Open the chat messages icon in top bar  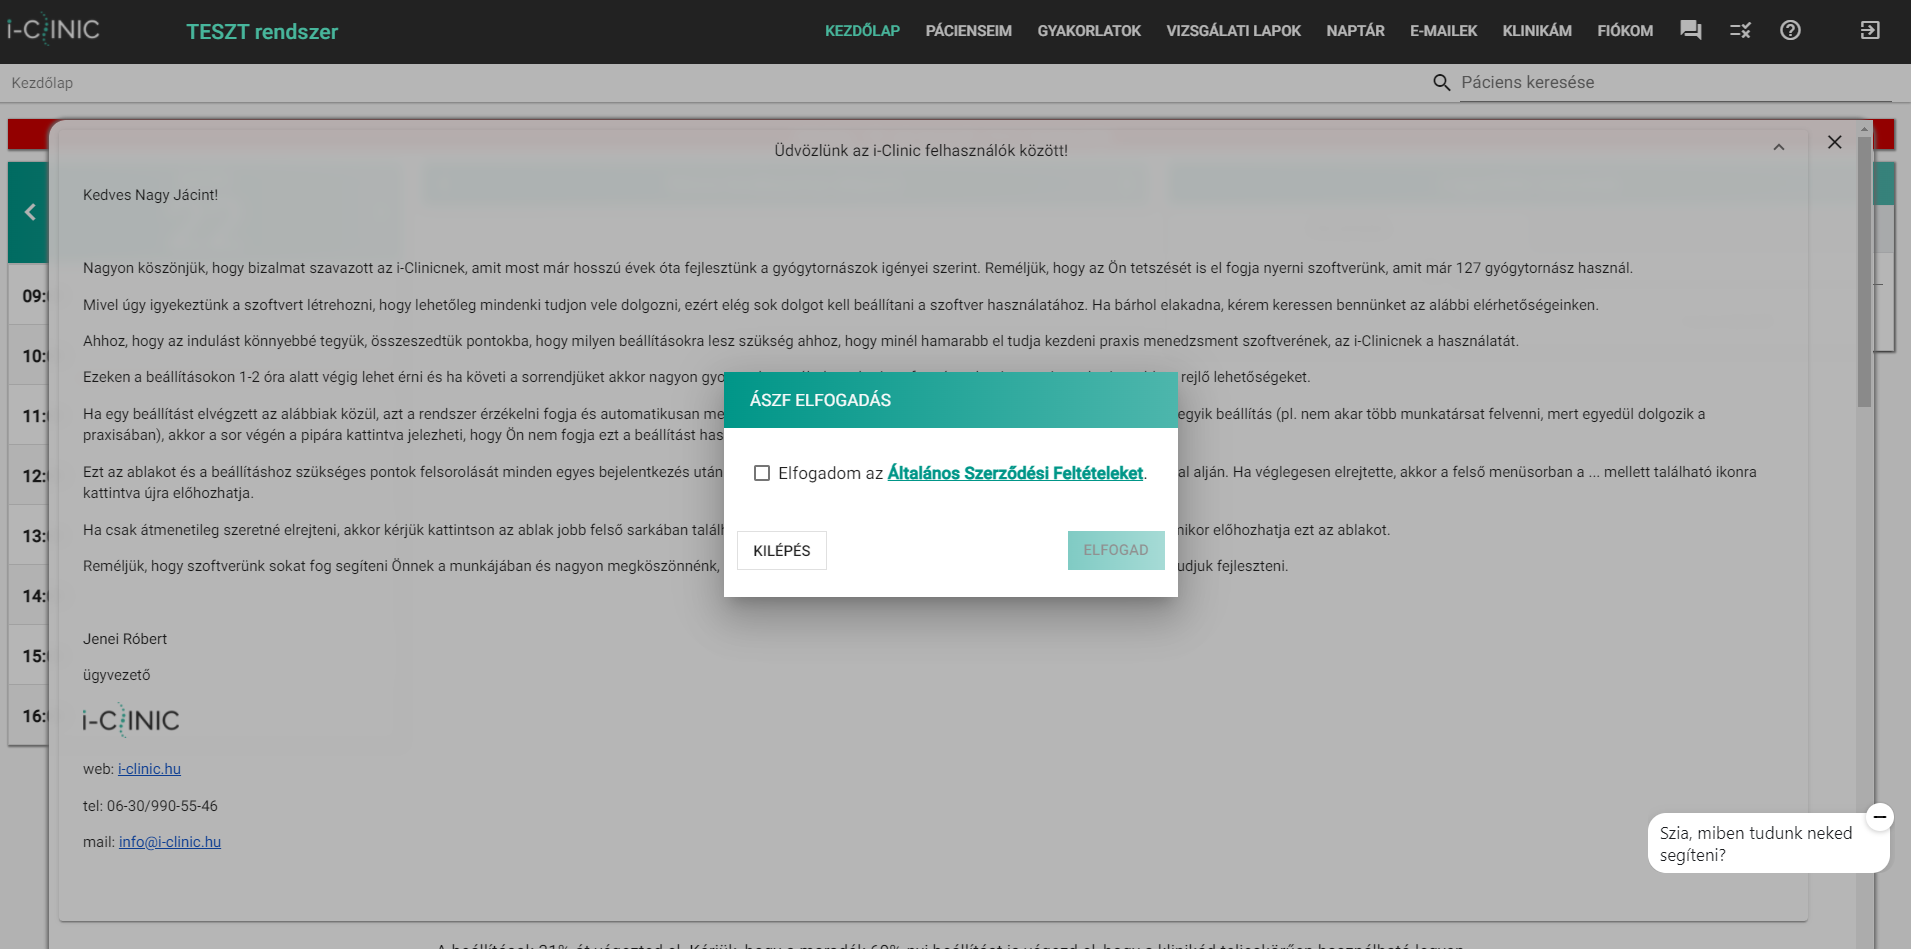coord(1690,31)
